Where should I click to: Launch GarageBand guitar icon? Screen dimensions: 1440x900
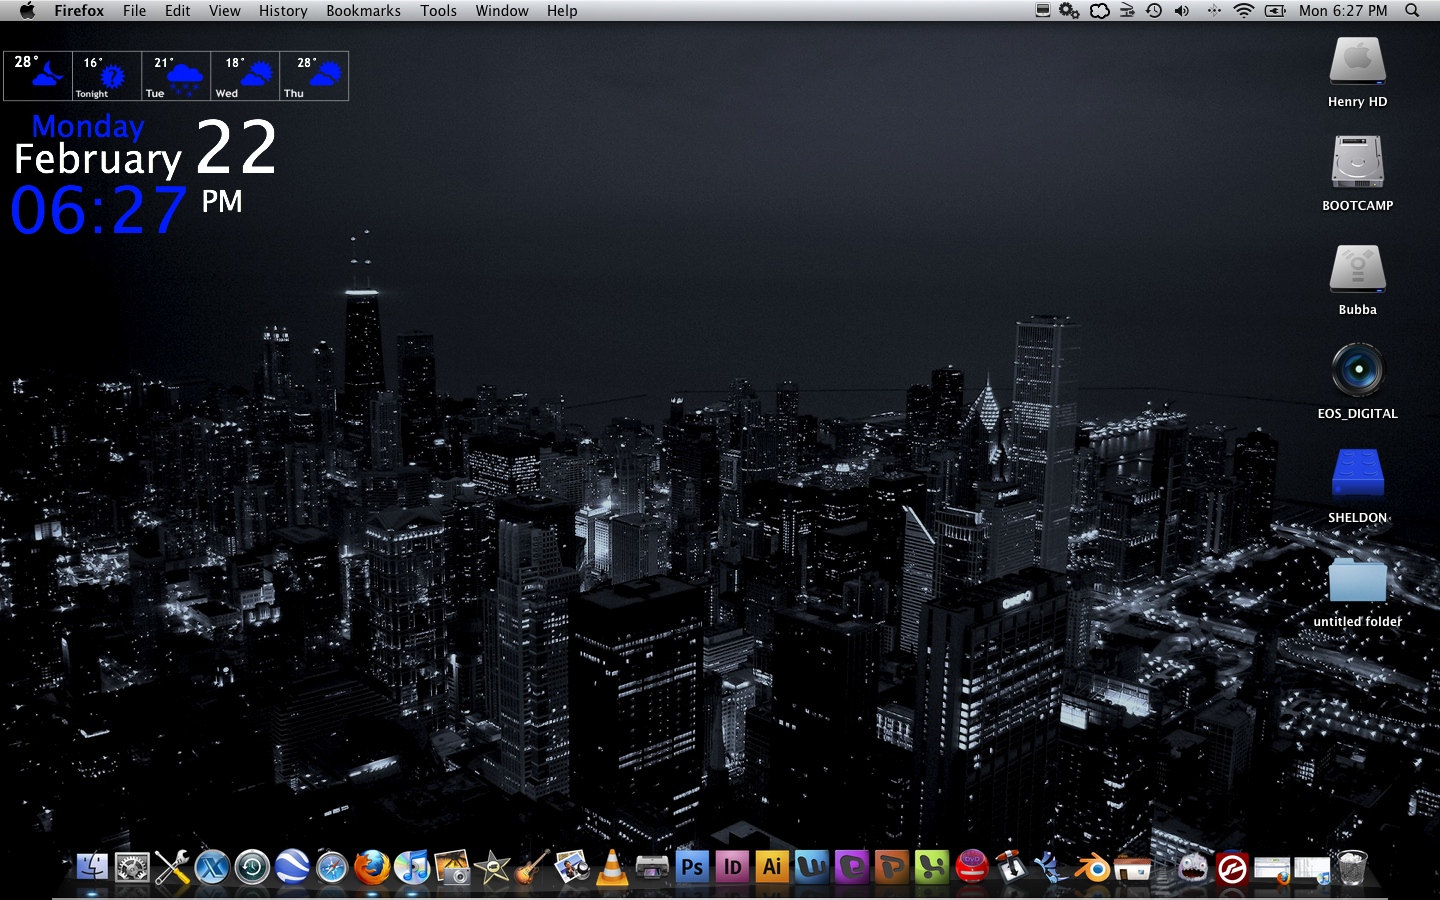click(x=532, y=867)
